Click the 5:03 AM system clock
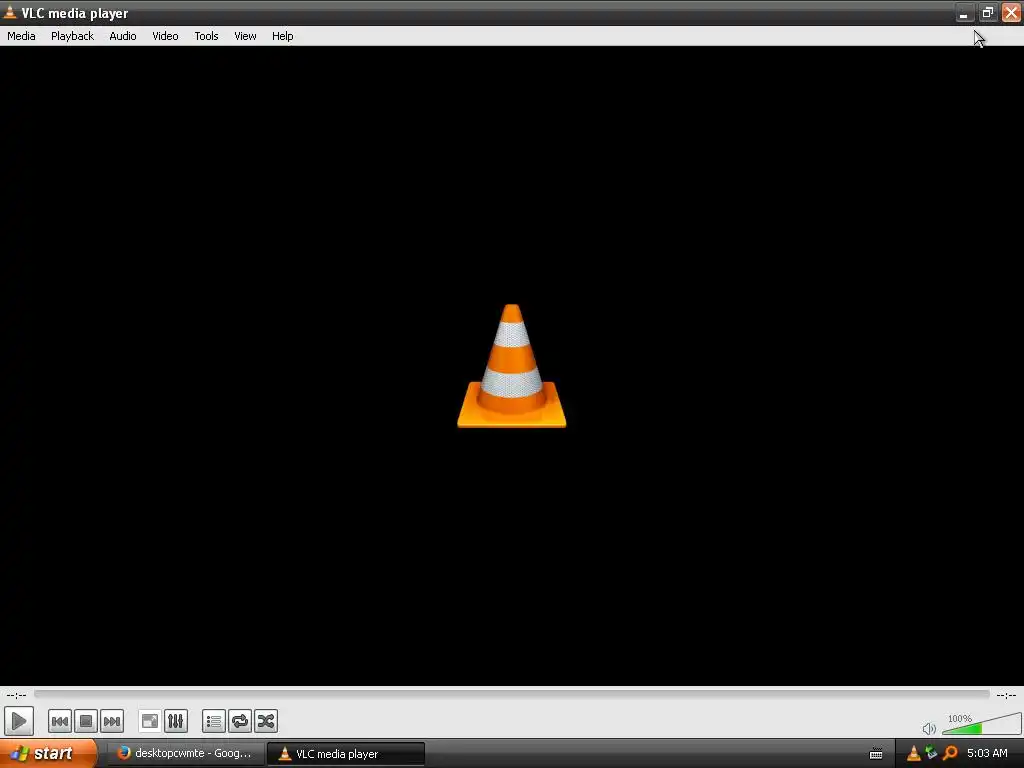The image size is (1024, 768). tap(987, 754)
